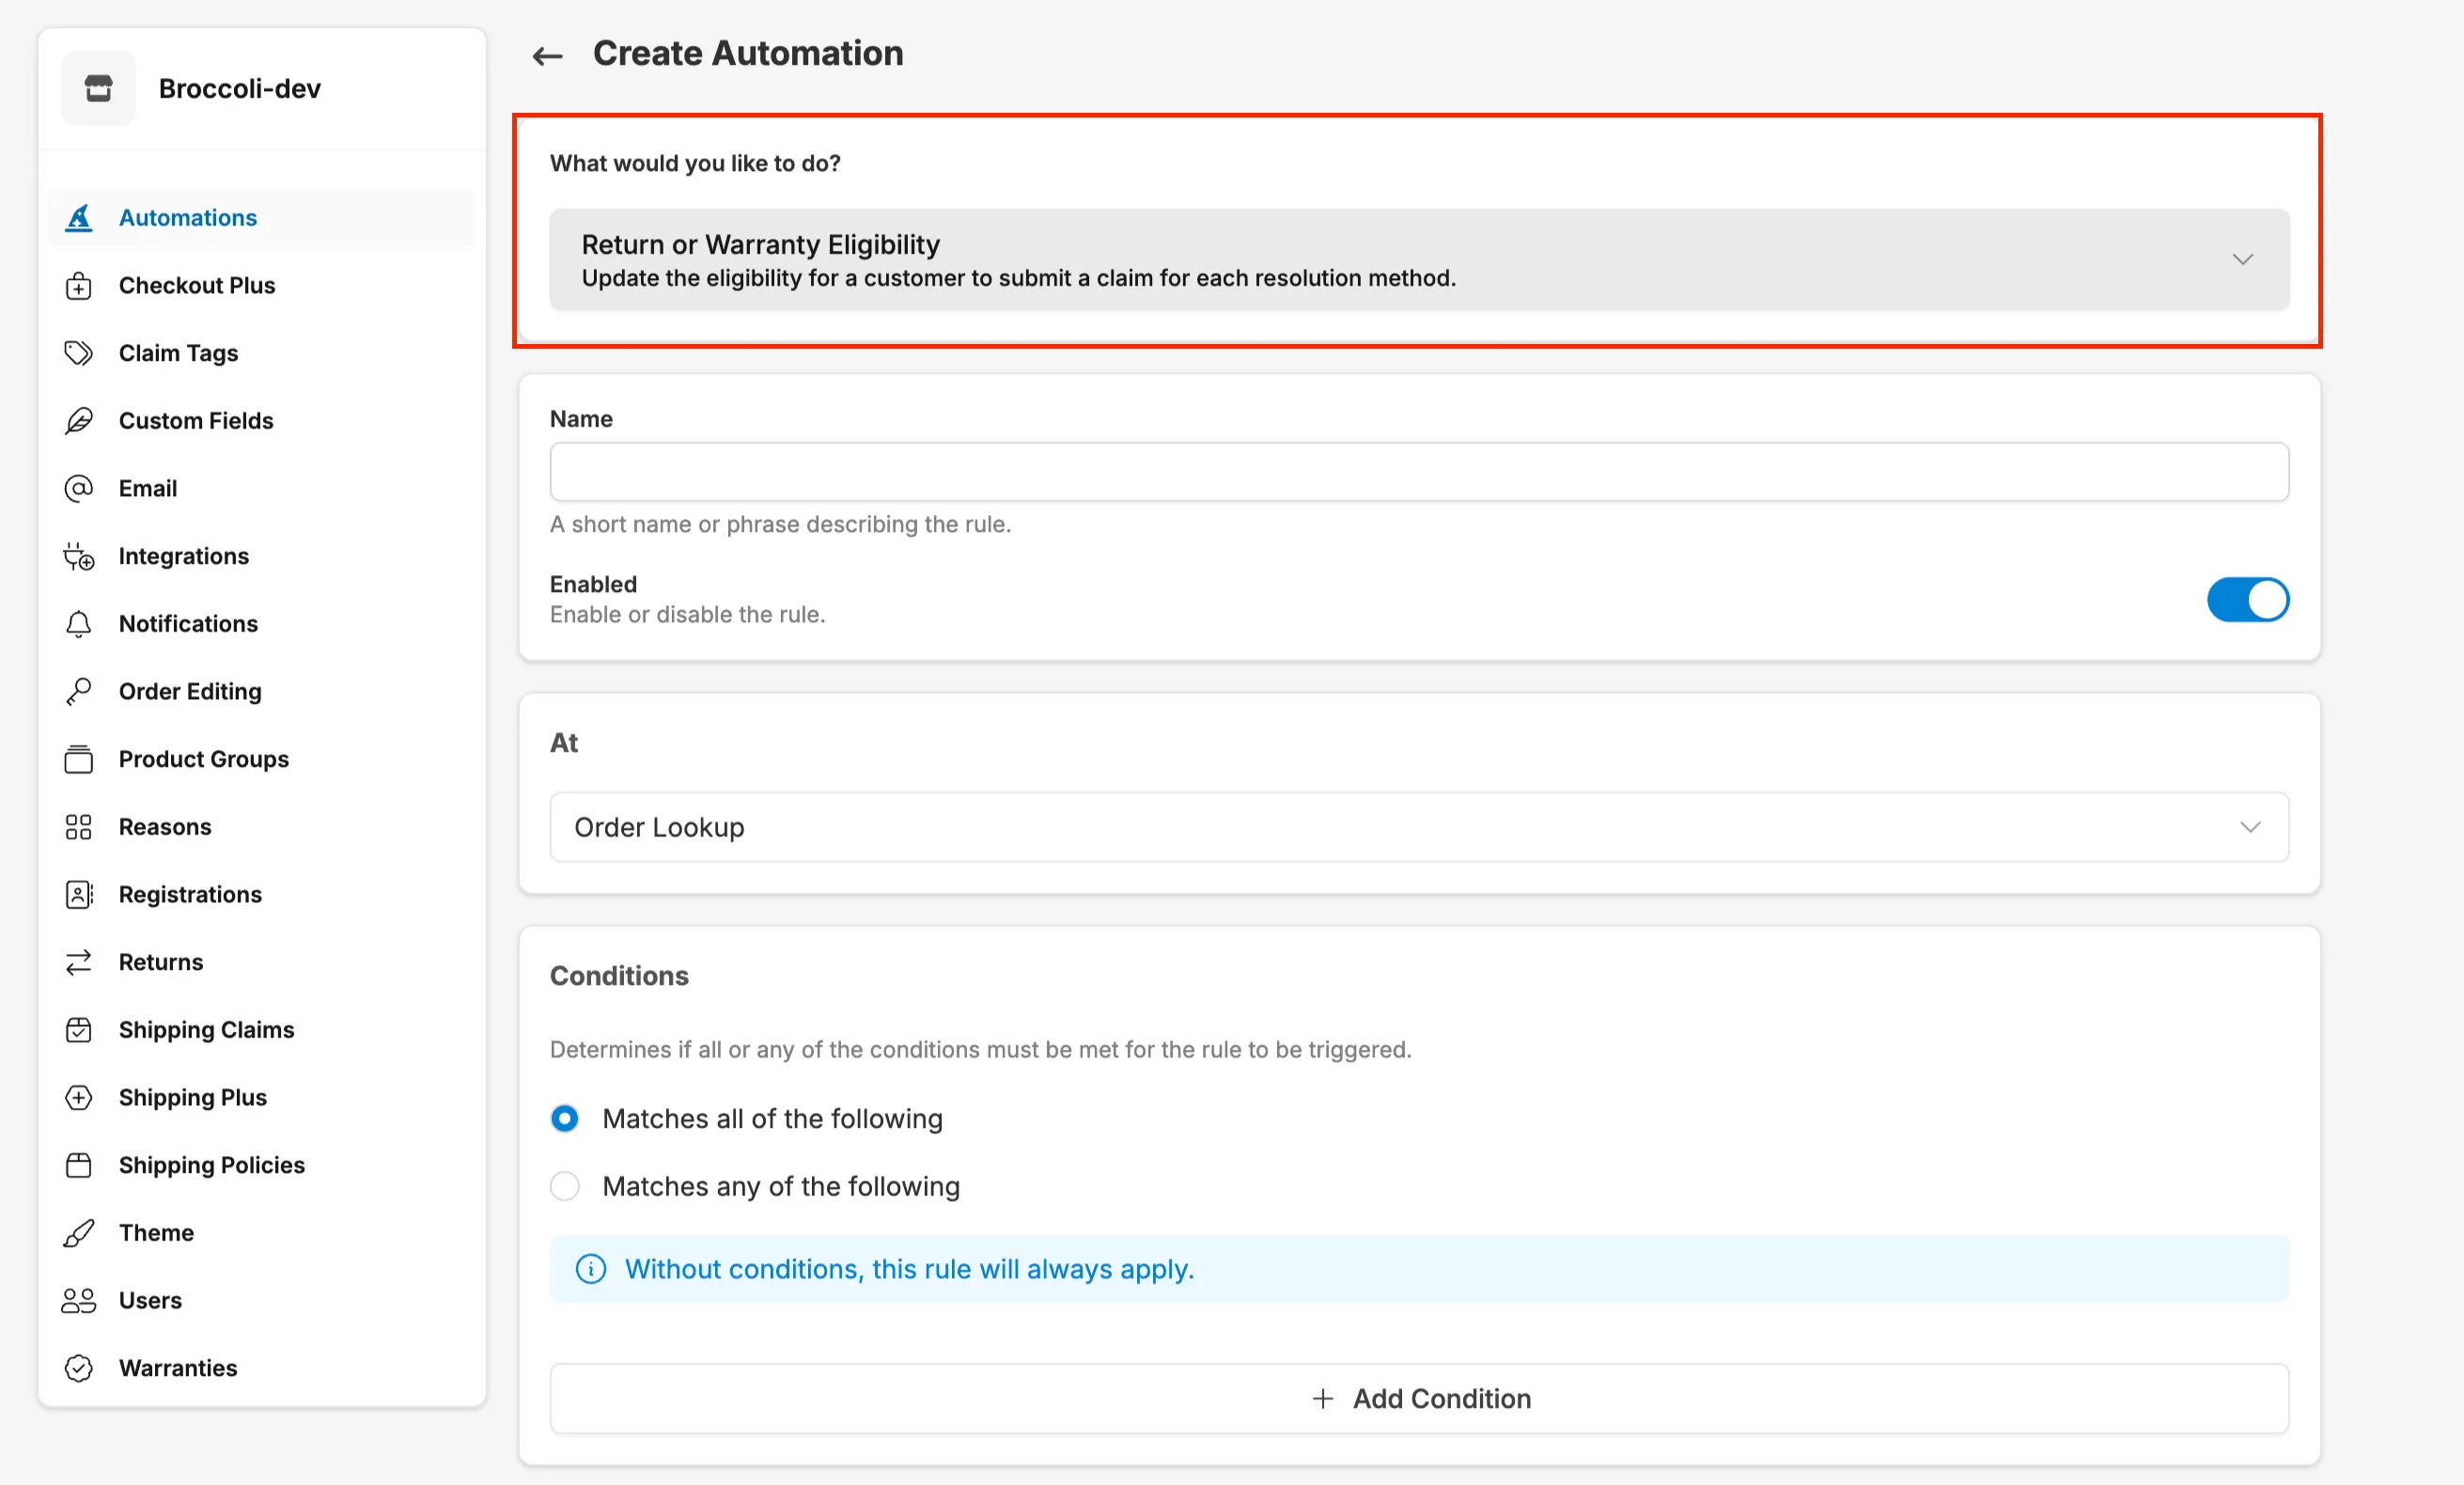This screenshot has height=1485, width=2464.
Task: Disable the Enabled rule toggle
Action: coord(2247,600)
